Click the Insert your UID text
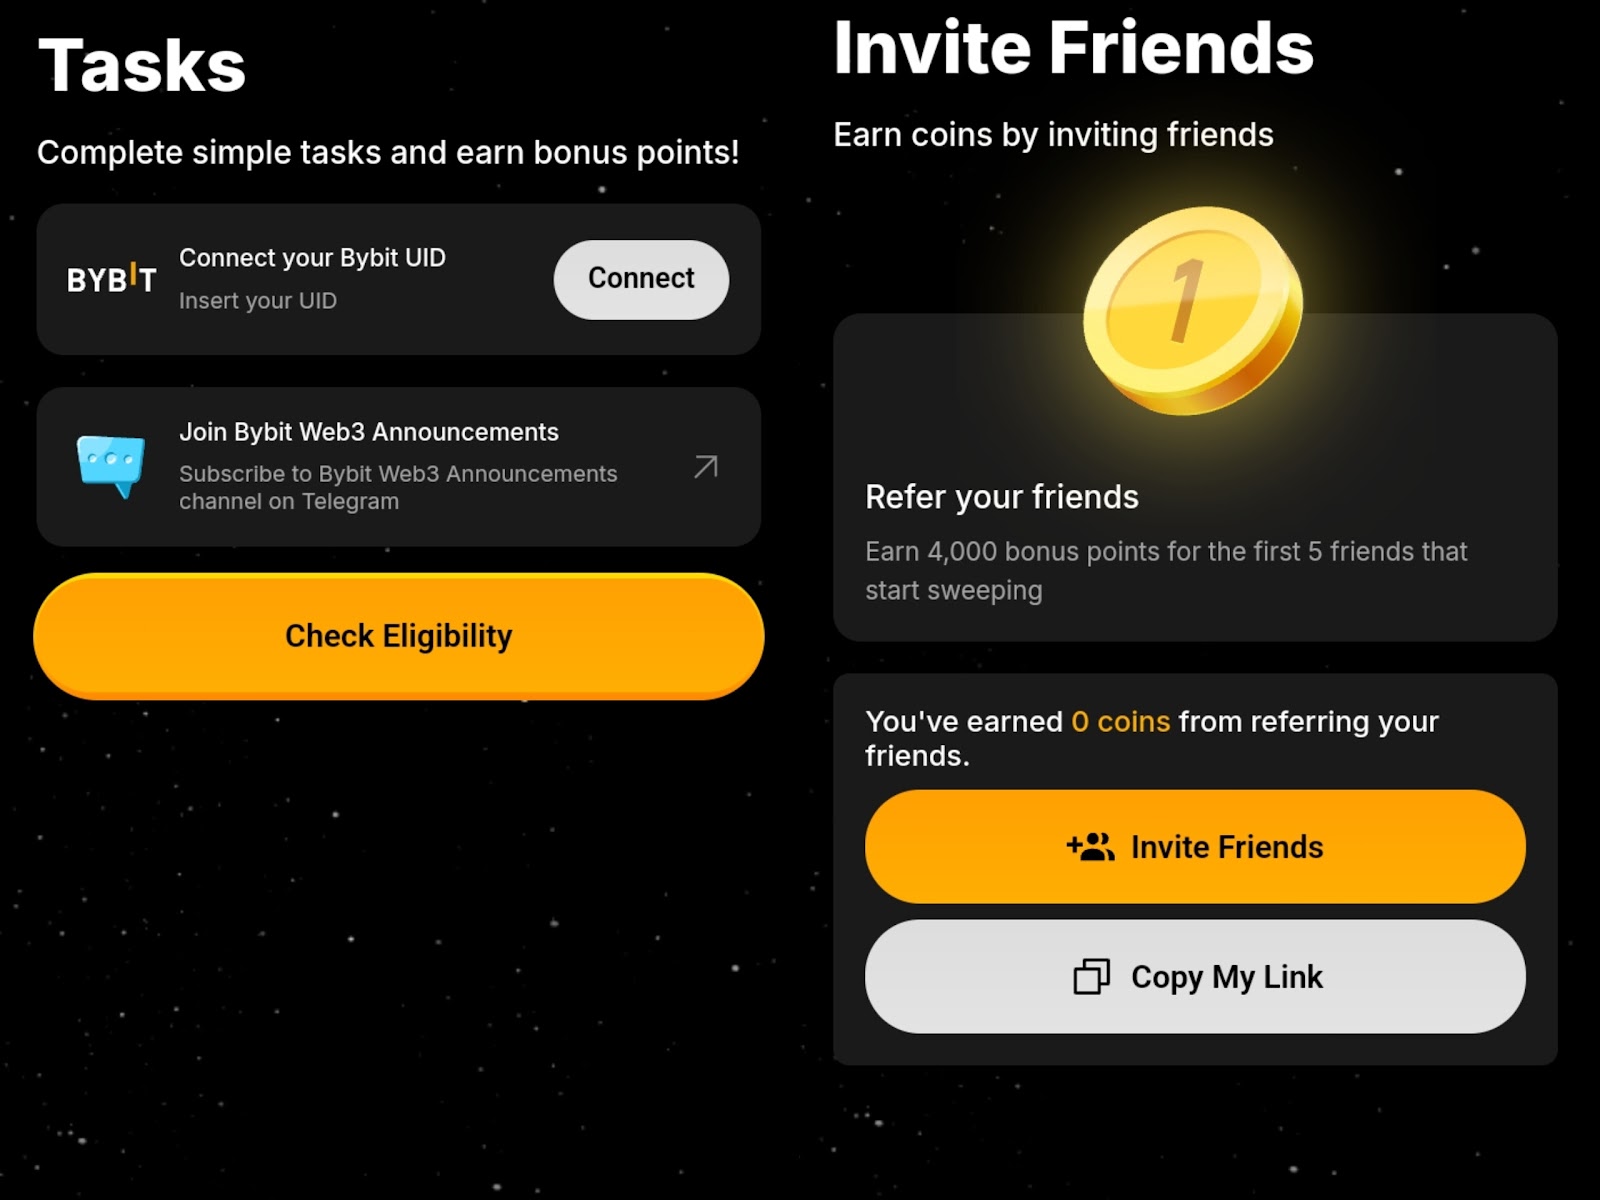Screen dimensions: 1600x1200 tap(258, 301)
